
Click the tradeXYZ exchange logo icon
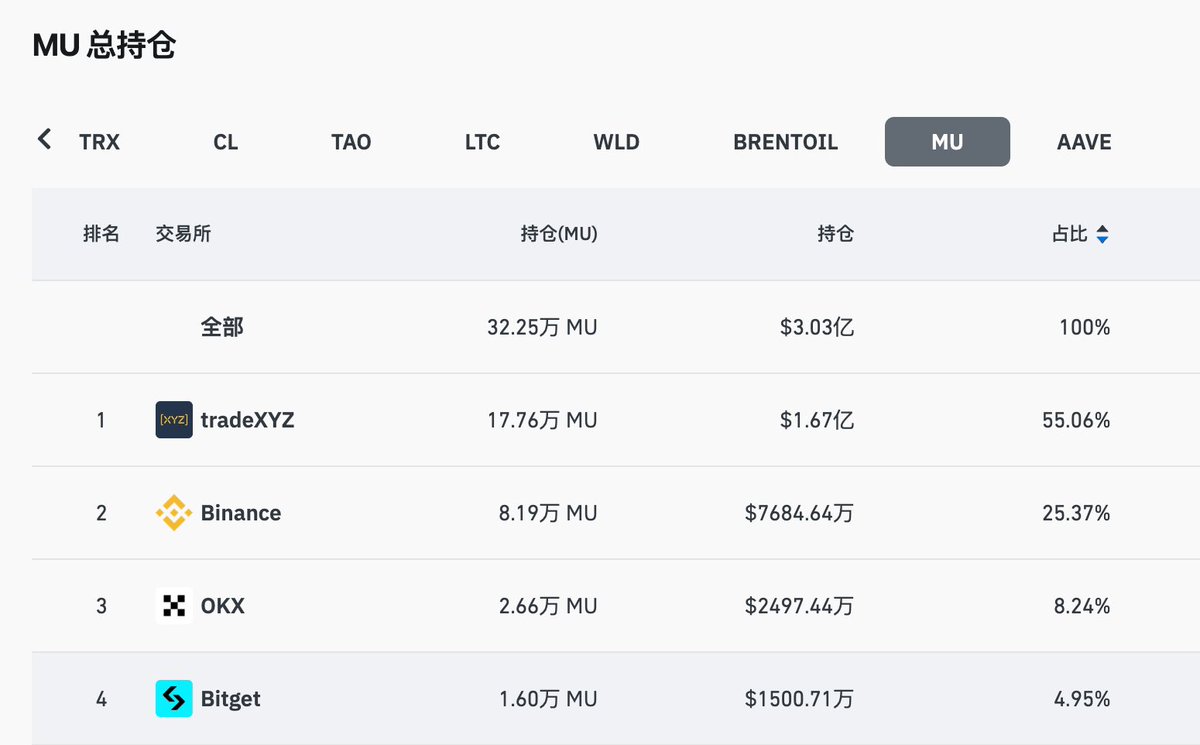pyautogui.click(x=174, y=420)
